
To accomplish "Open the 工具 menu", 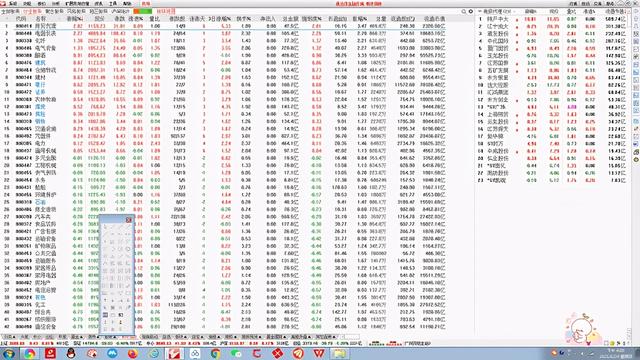I will [113, 4].
